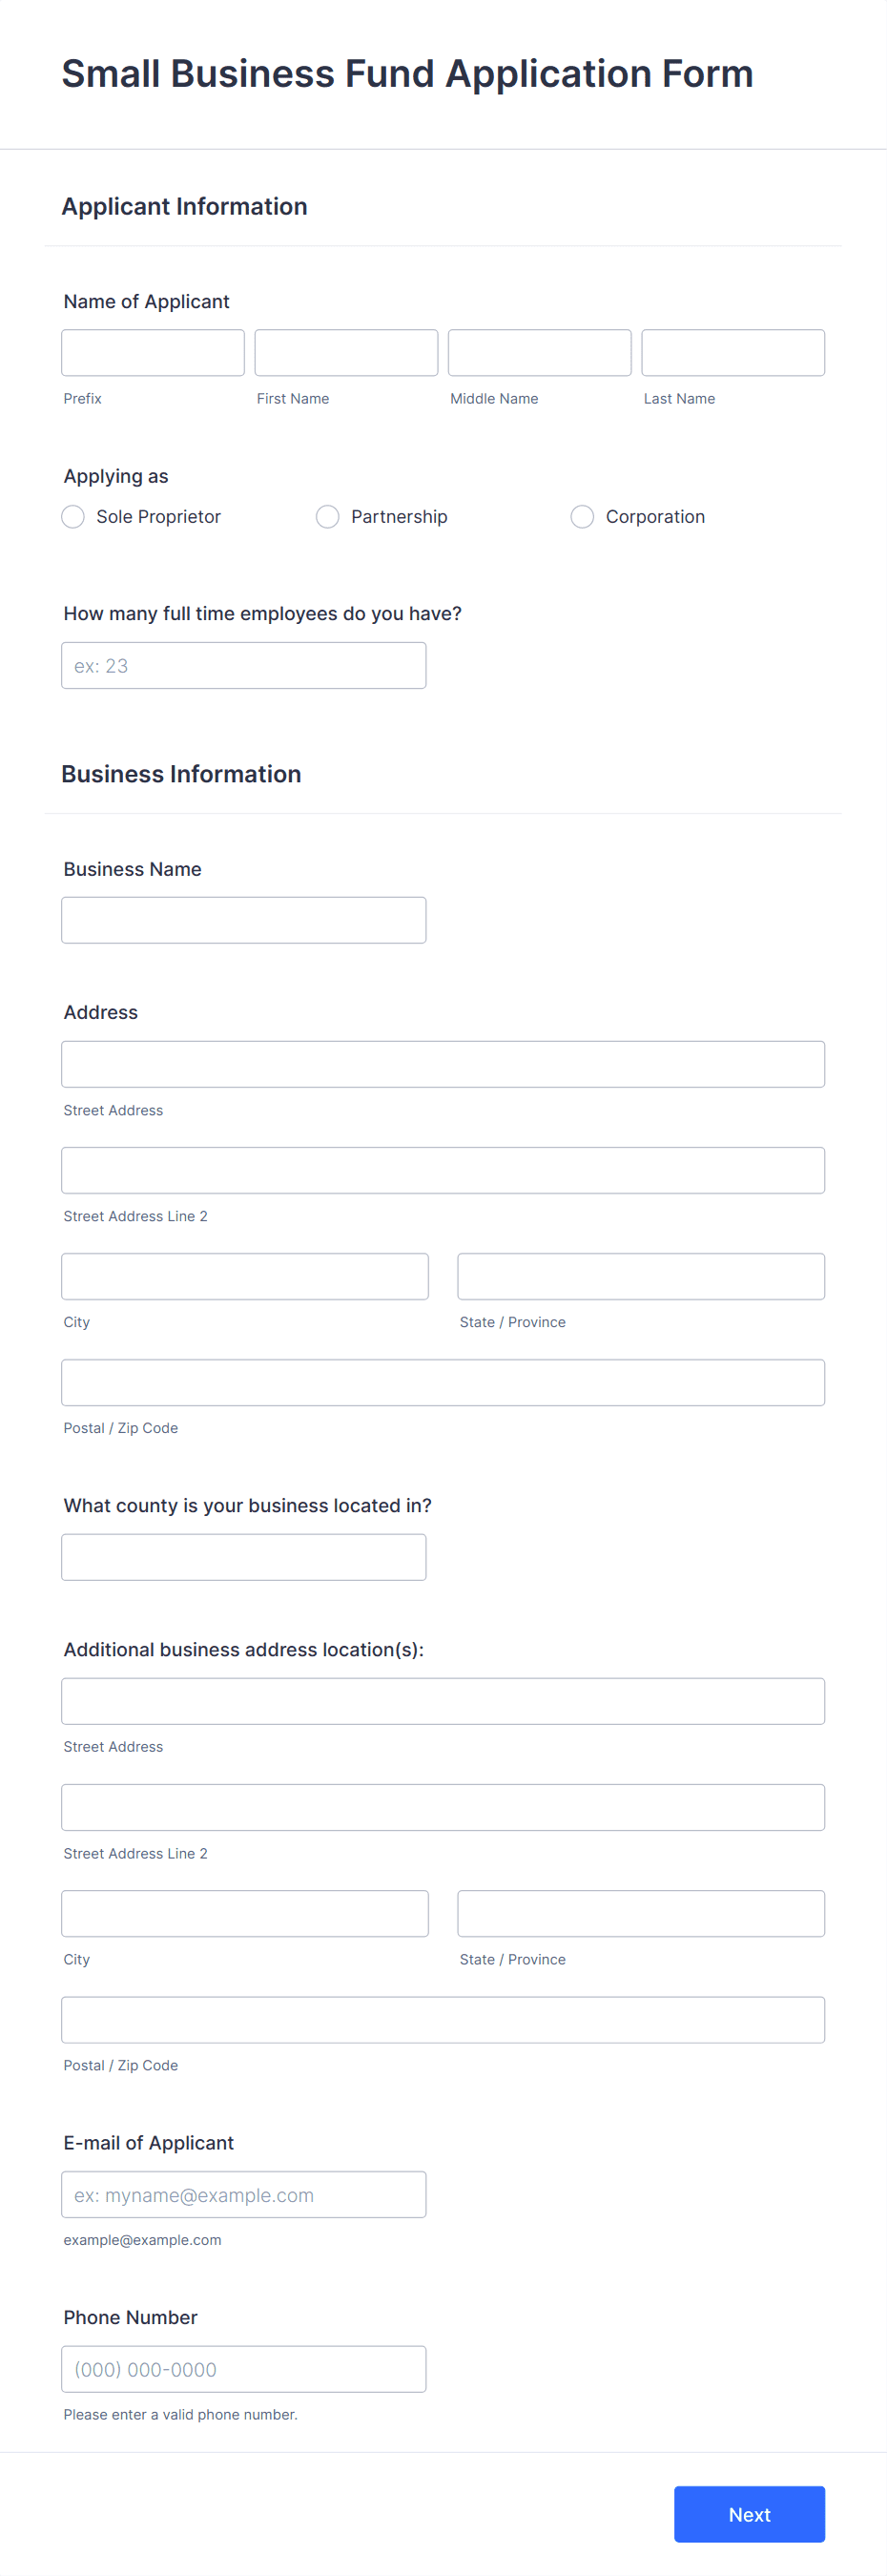Click the Last Name input field
Image resolution: width=887 pixels, height=2576 pixels.
[x=732, y=352]
